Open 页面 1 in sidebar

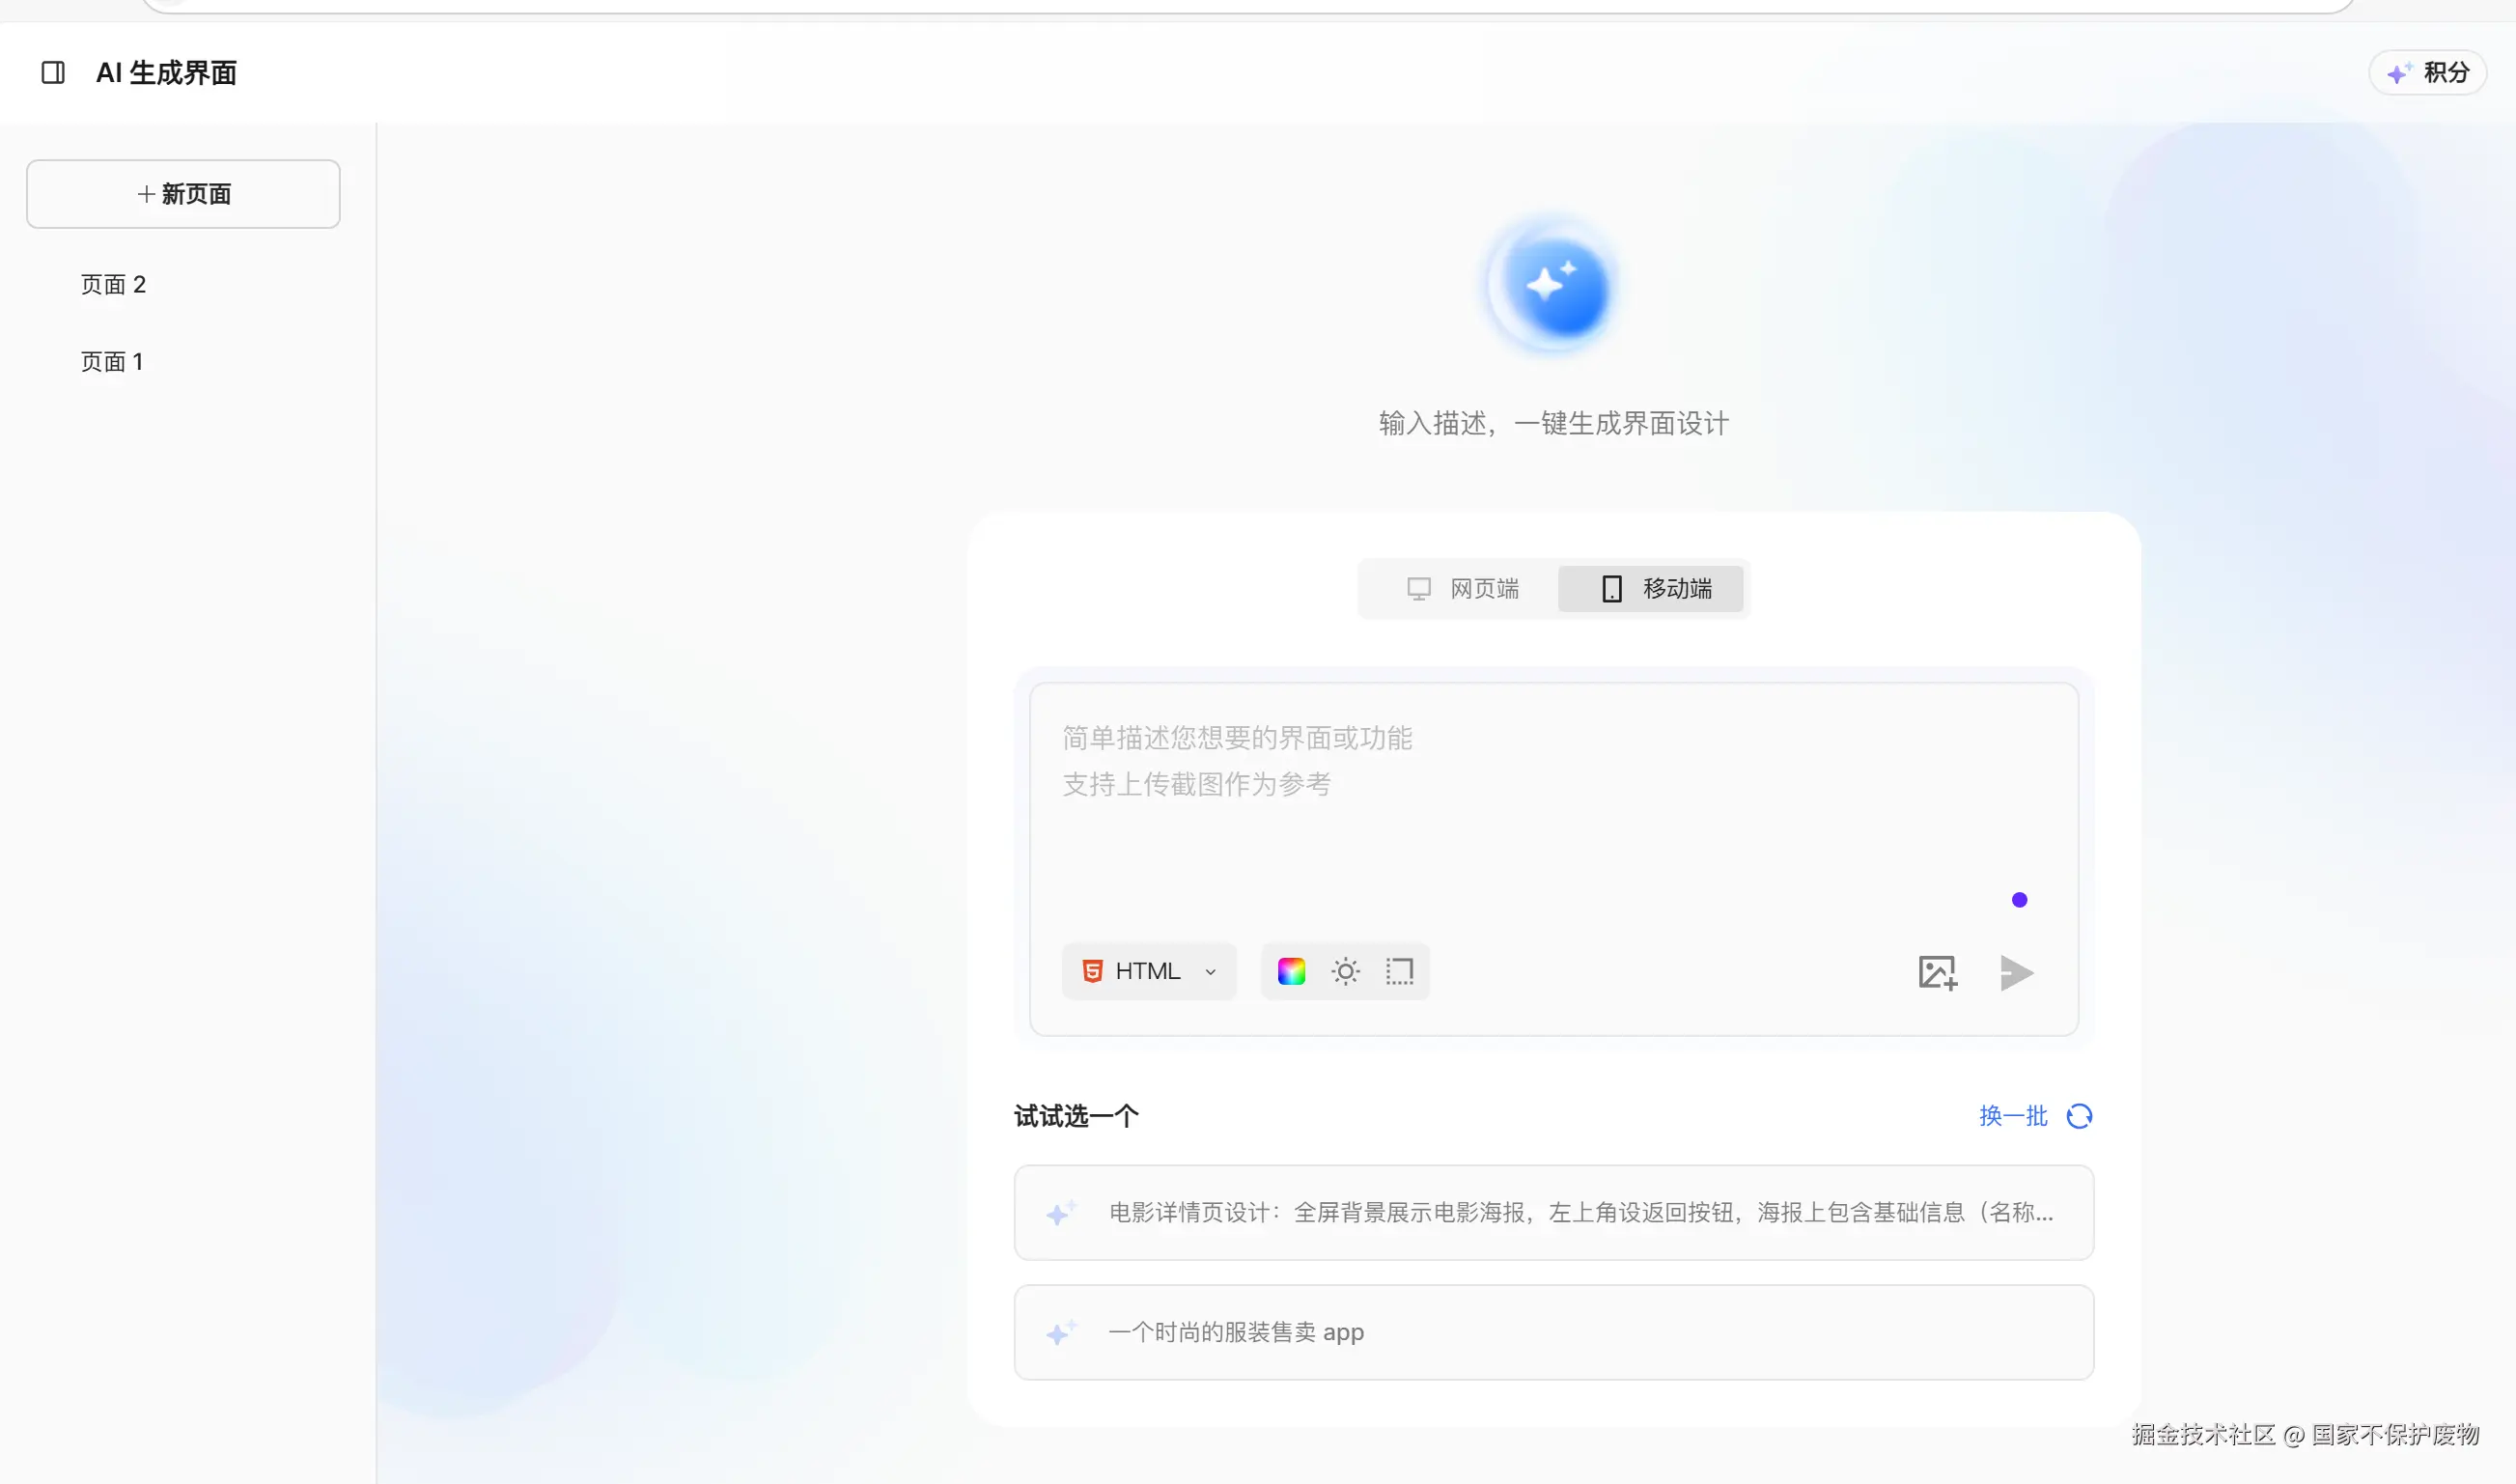tap(112, 362)
